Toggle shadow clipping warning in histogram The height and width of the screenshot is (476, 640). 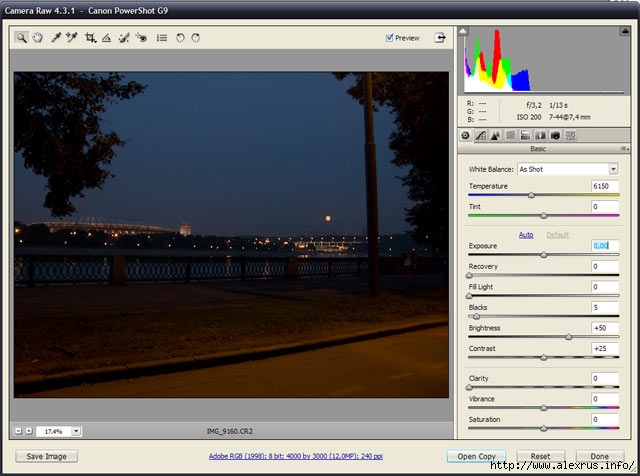(463, 31)
